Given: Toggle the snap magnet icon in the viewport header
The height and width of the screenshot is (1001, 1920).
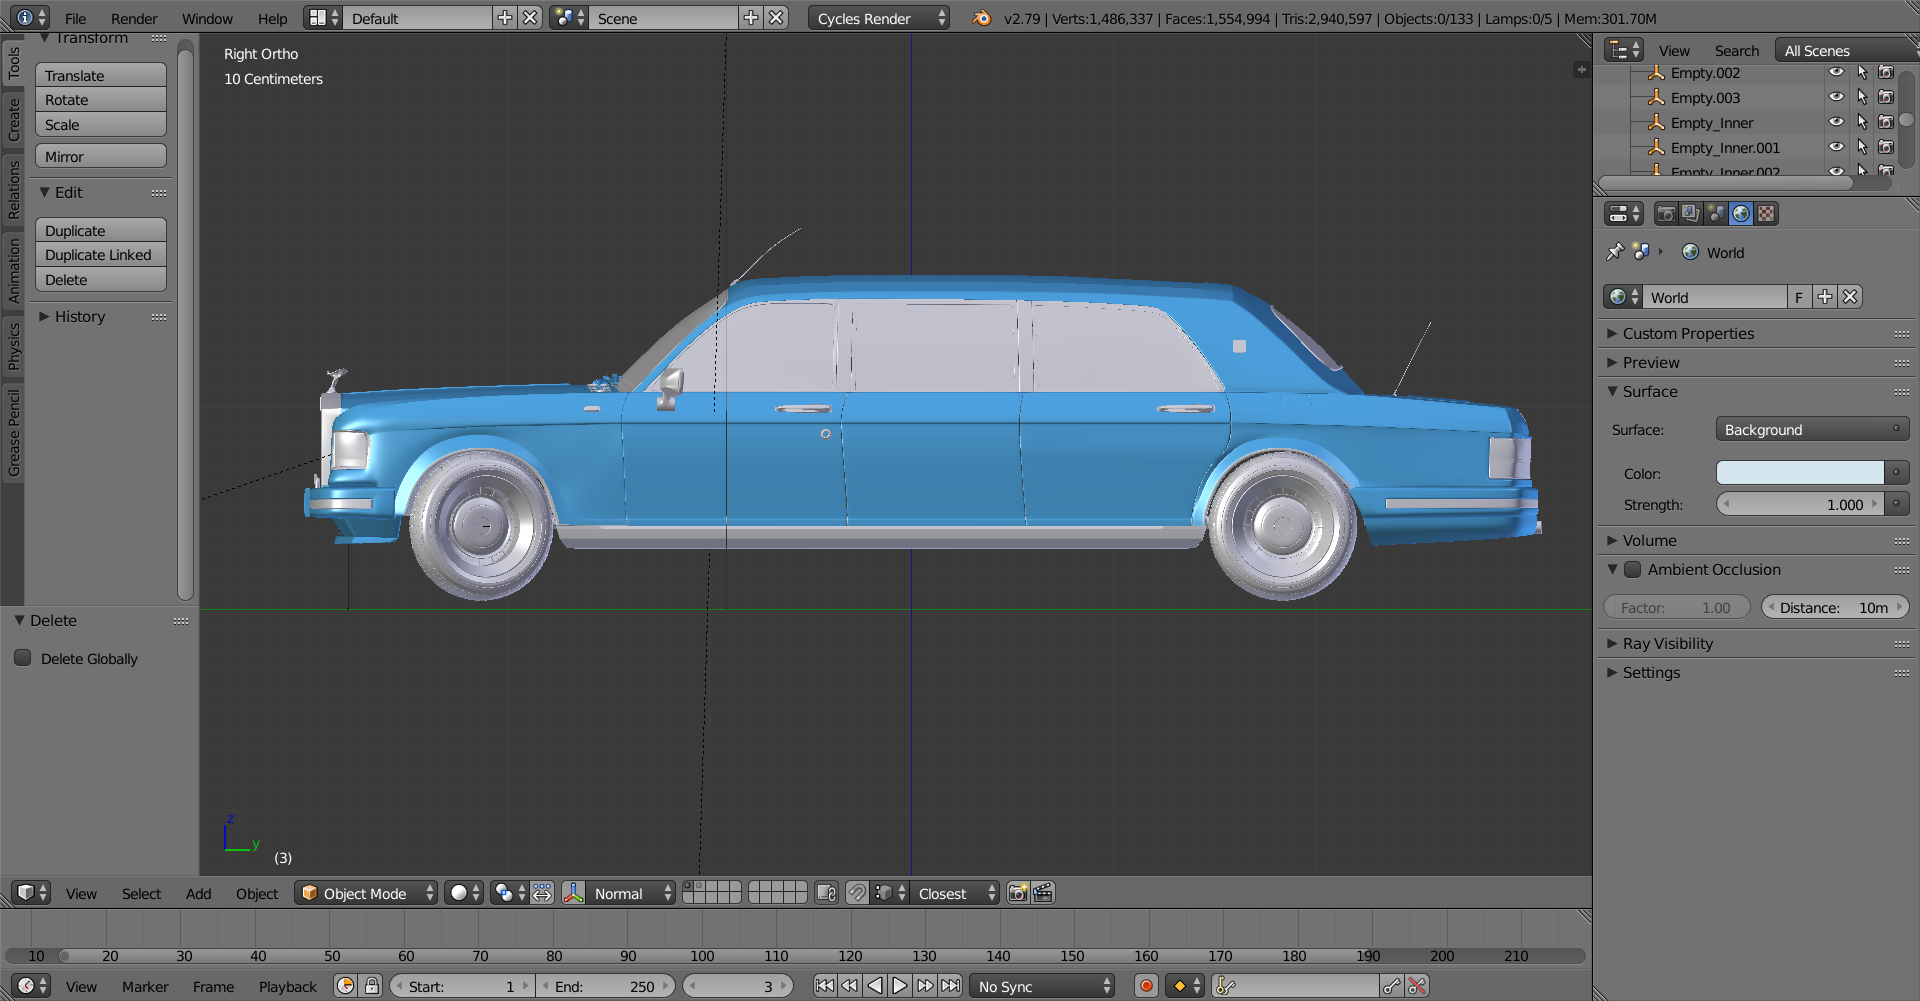Looking at the screenshot, I should (x=857, y=893).
